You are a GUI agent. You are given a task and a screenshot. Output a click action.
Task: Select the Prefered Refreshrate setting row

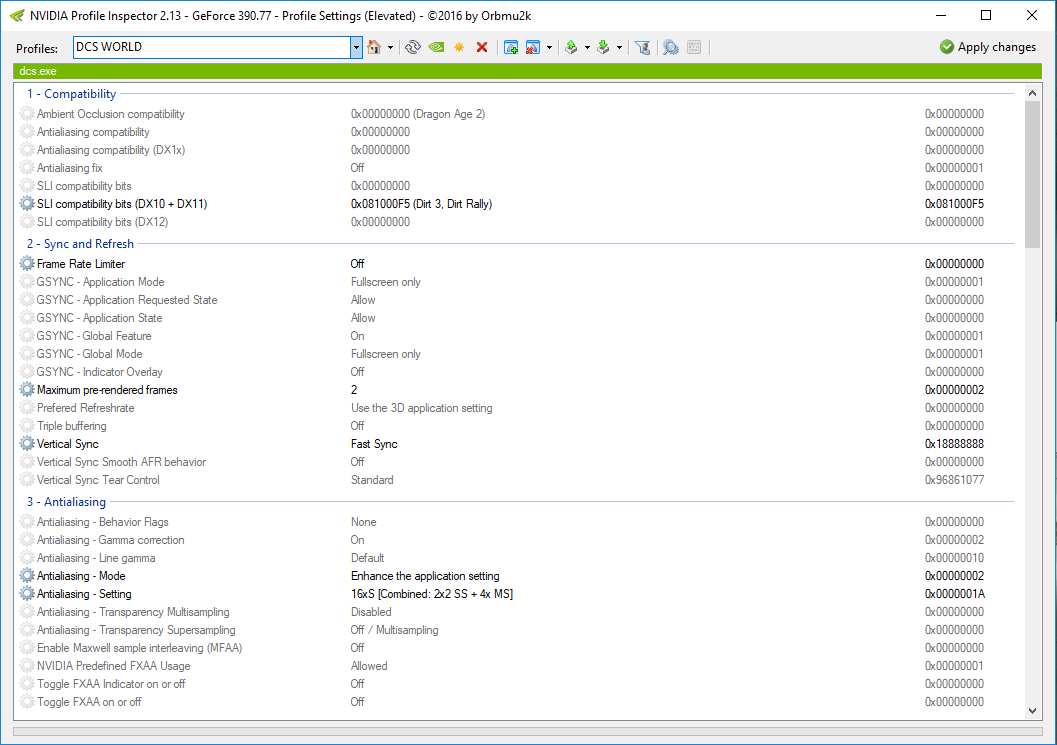pos(516,408)
